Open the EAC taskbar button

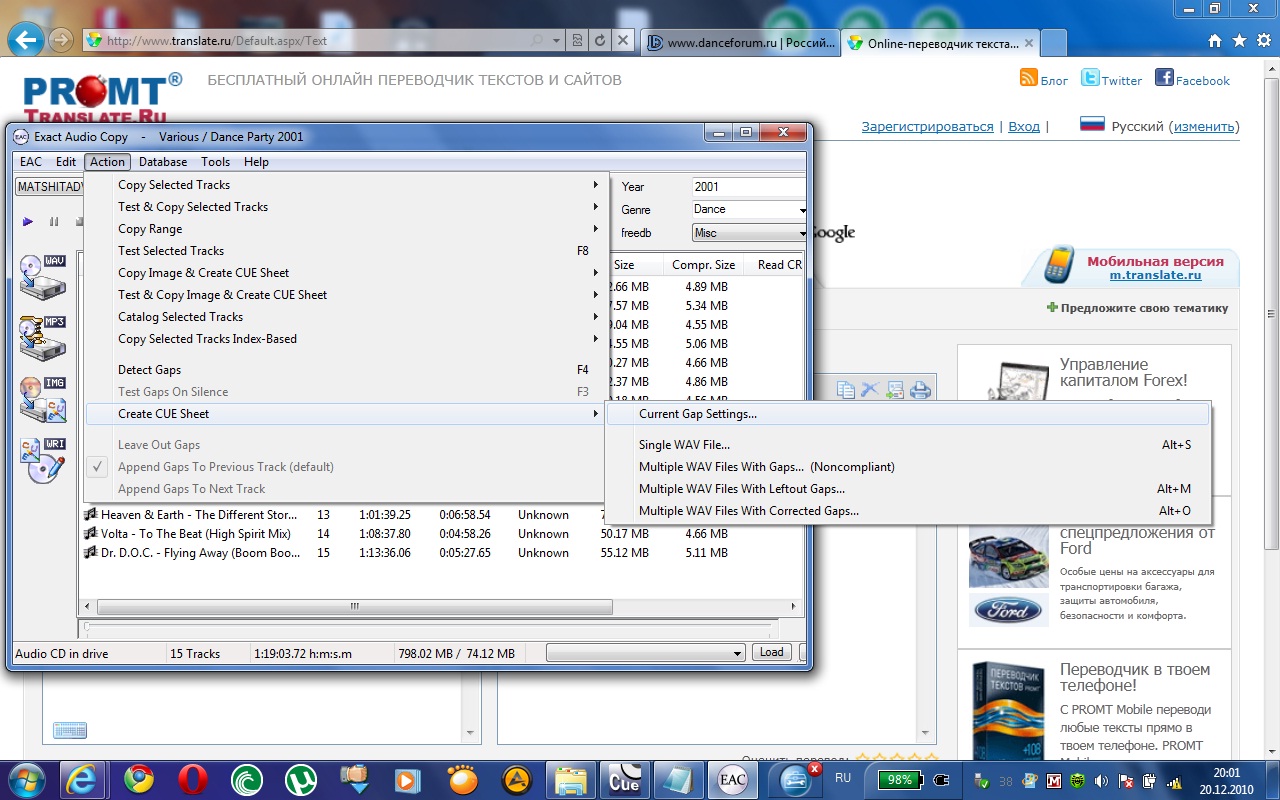tap(733, 779)
